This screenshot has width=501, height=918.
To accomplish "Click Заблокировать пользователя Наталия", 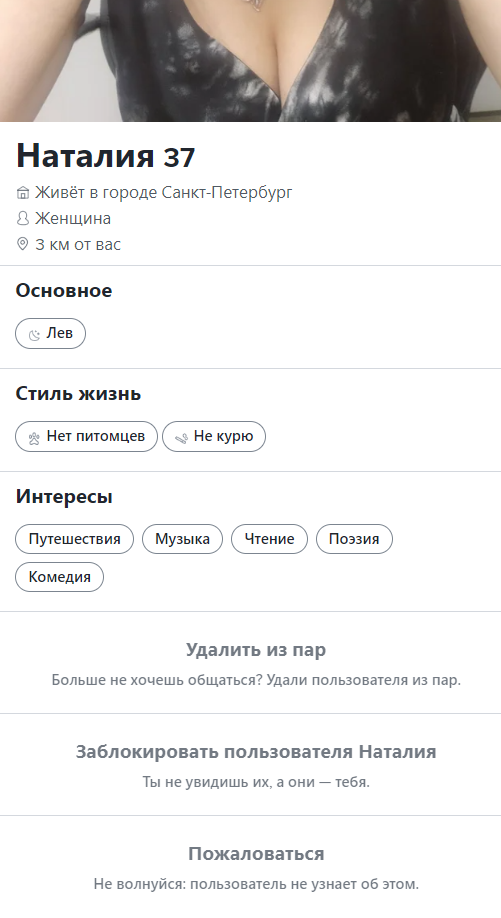I will (x=256, y=752).
